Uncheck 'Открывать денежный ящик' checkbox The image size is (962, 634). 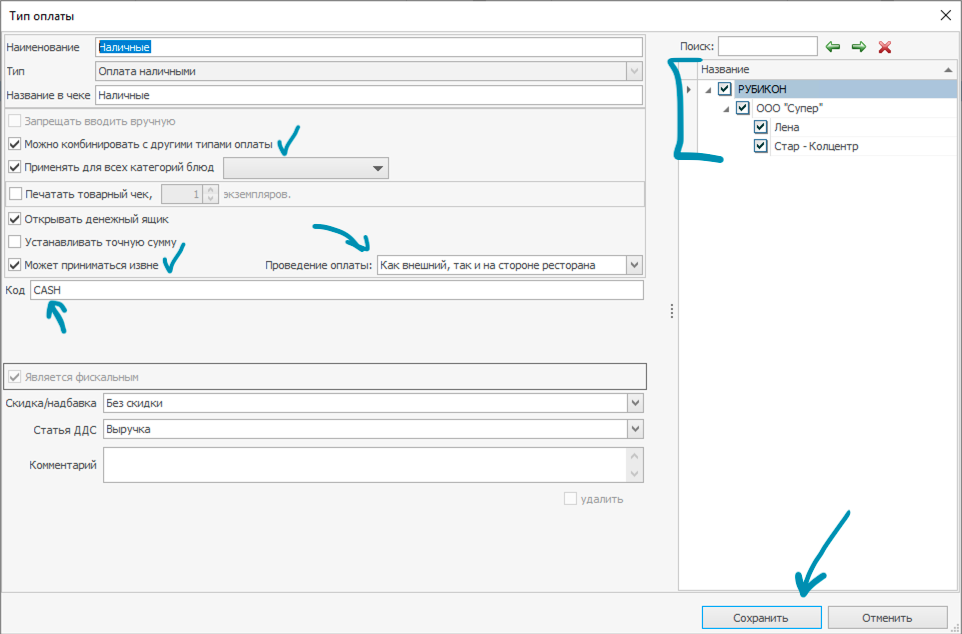[15, 219]
